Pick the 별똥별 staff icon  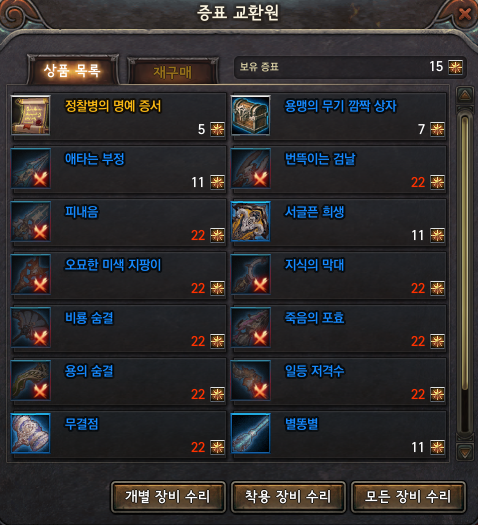click(x=251, y=433)
